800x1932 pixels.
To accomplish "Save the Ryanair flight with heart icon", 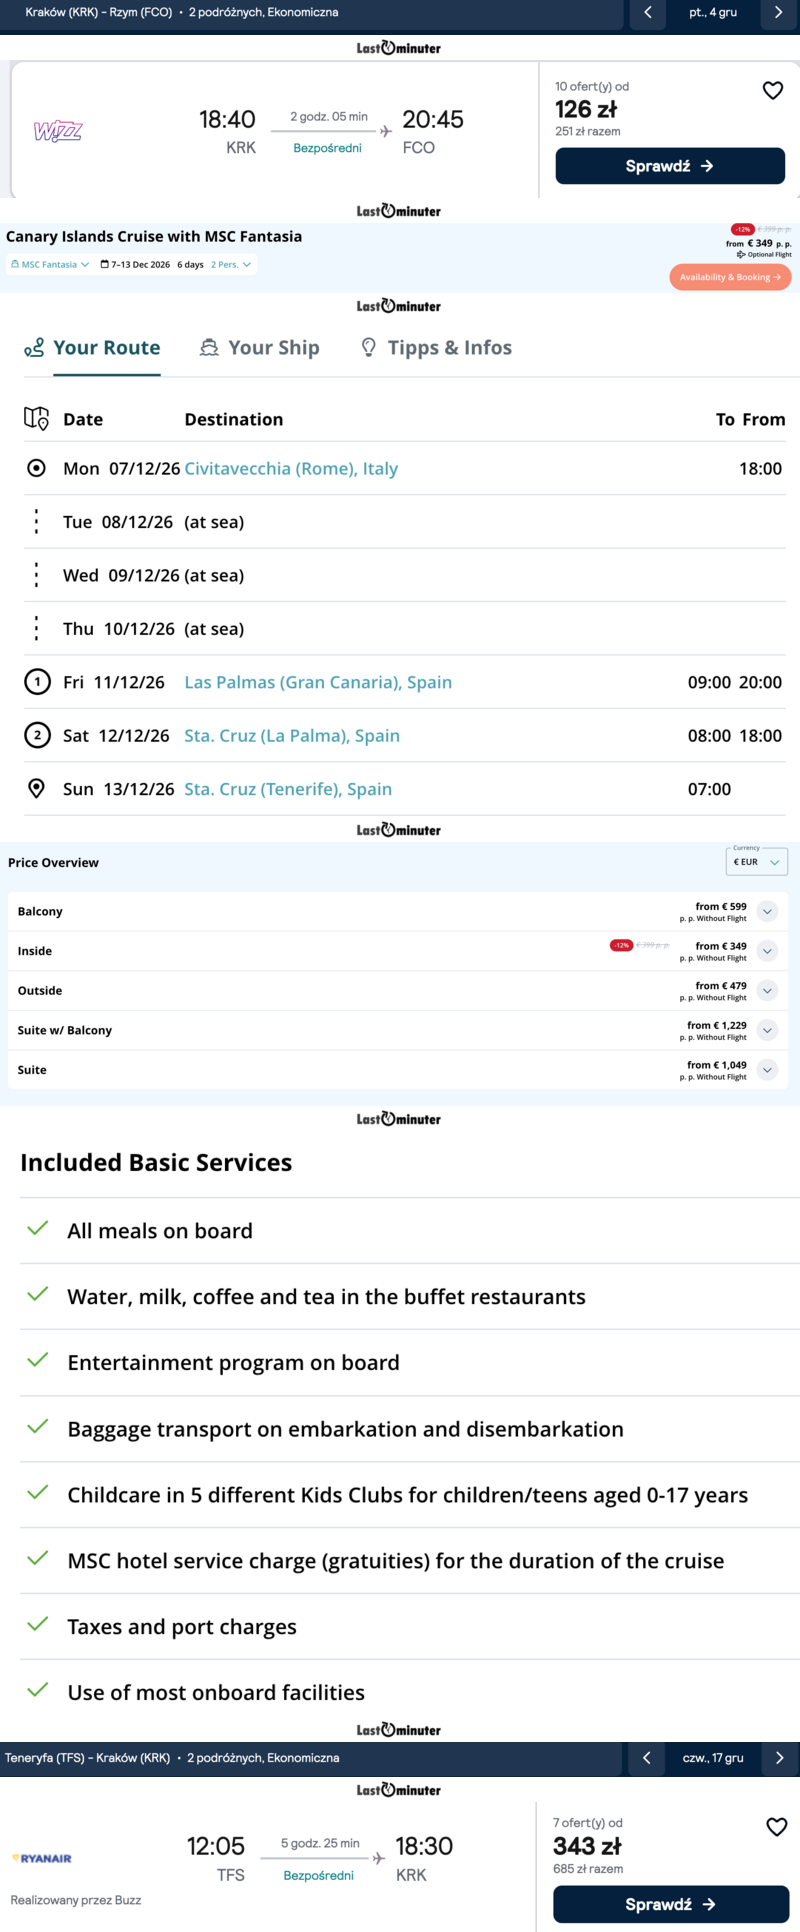I will [776, 1827].
